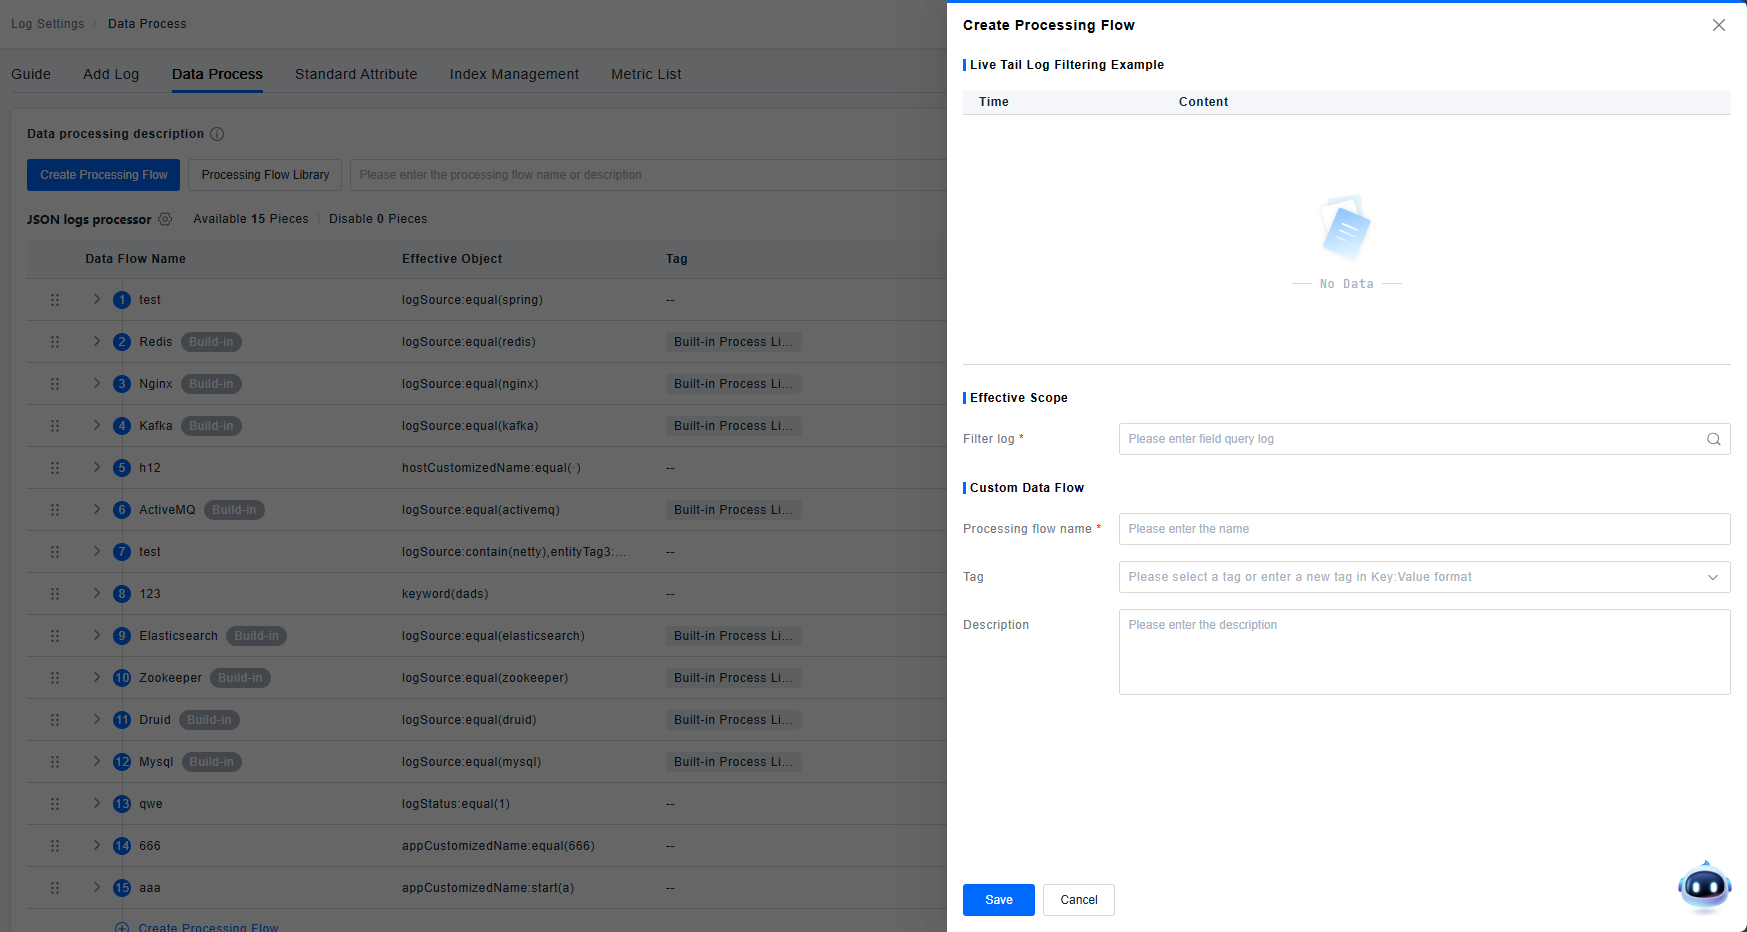This screenshot has height=932, width=1747.
Task: Click the drag handle for Kafka row
Action: click(55, 426)
